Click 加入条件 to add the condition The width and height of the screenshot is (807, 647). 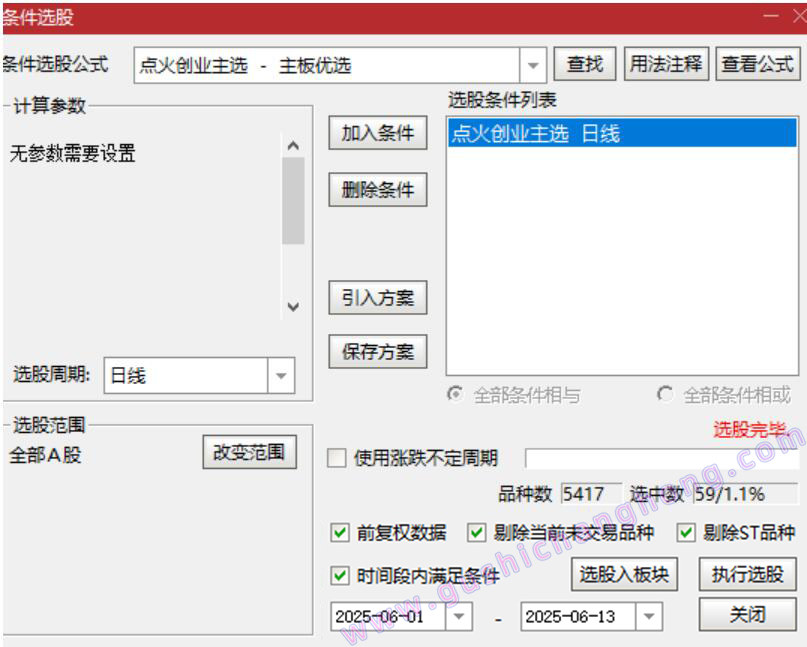pos(378,133)
